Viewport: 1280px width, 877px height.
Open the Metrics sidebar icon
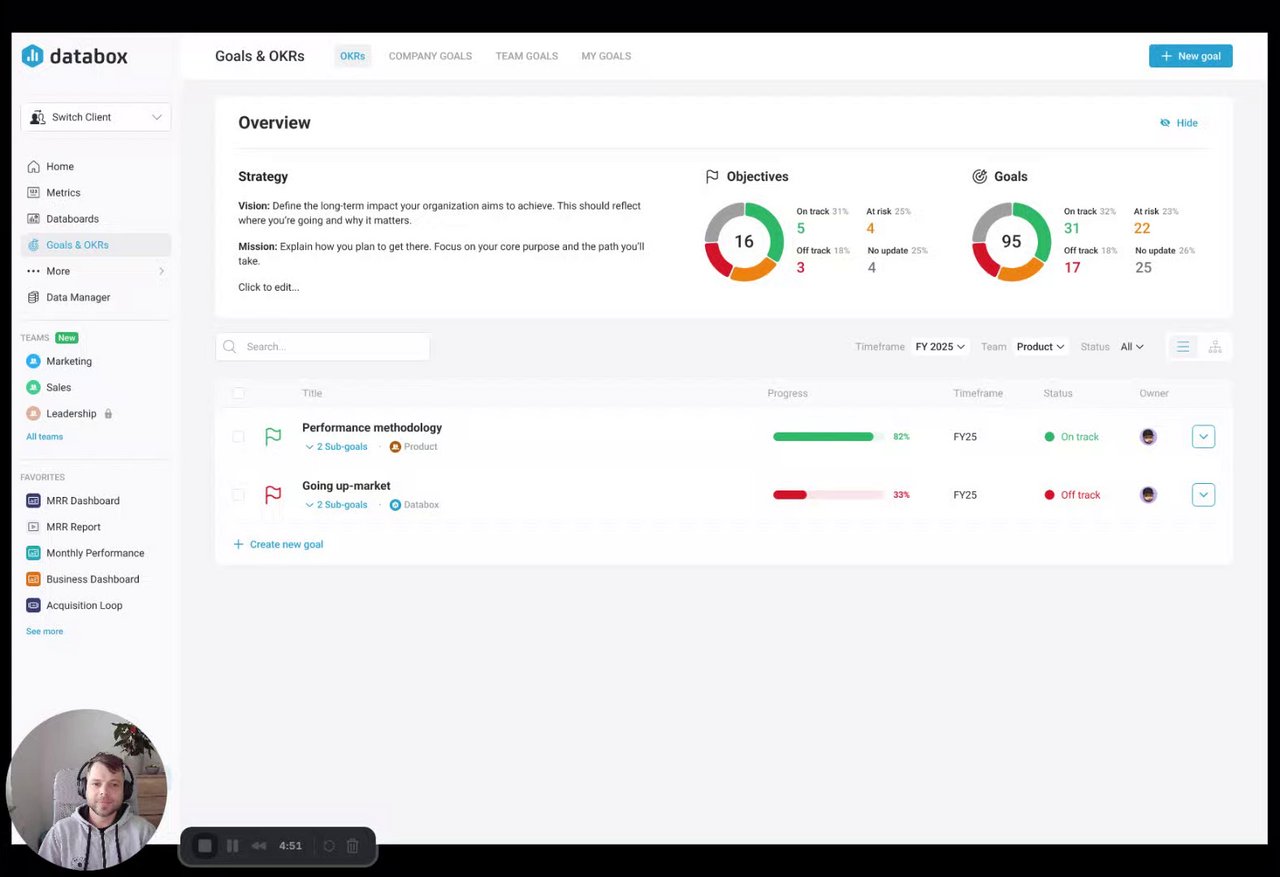click(x=33, y=193)
